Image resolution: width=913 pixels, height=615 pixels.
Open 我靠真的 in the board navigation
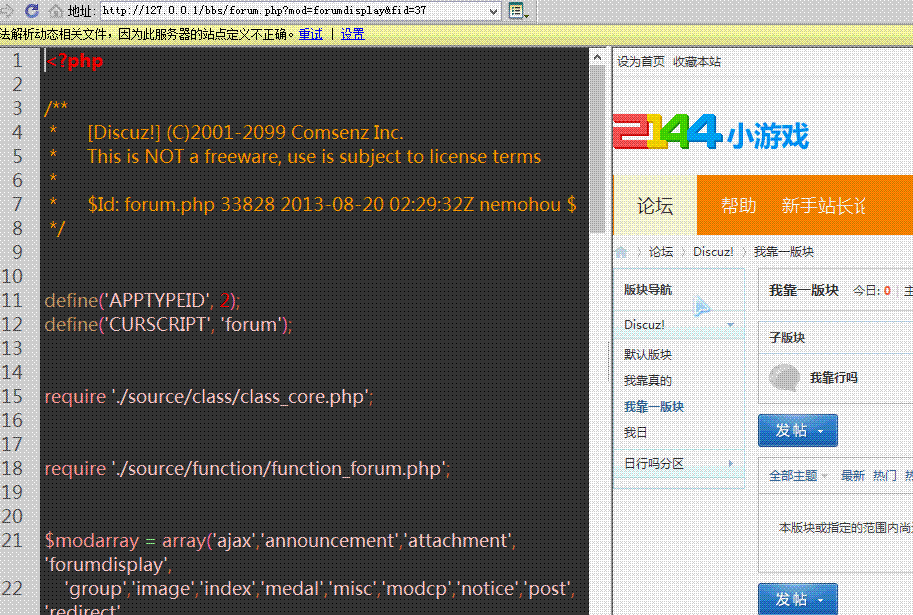(647, 380)
